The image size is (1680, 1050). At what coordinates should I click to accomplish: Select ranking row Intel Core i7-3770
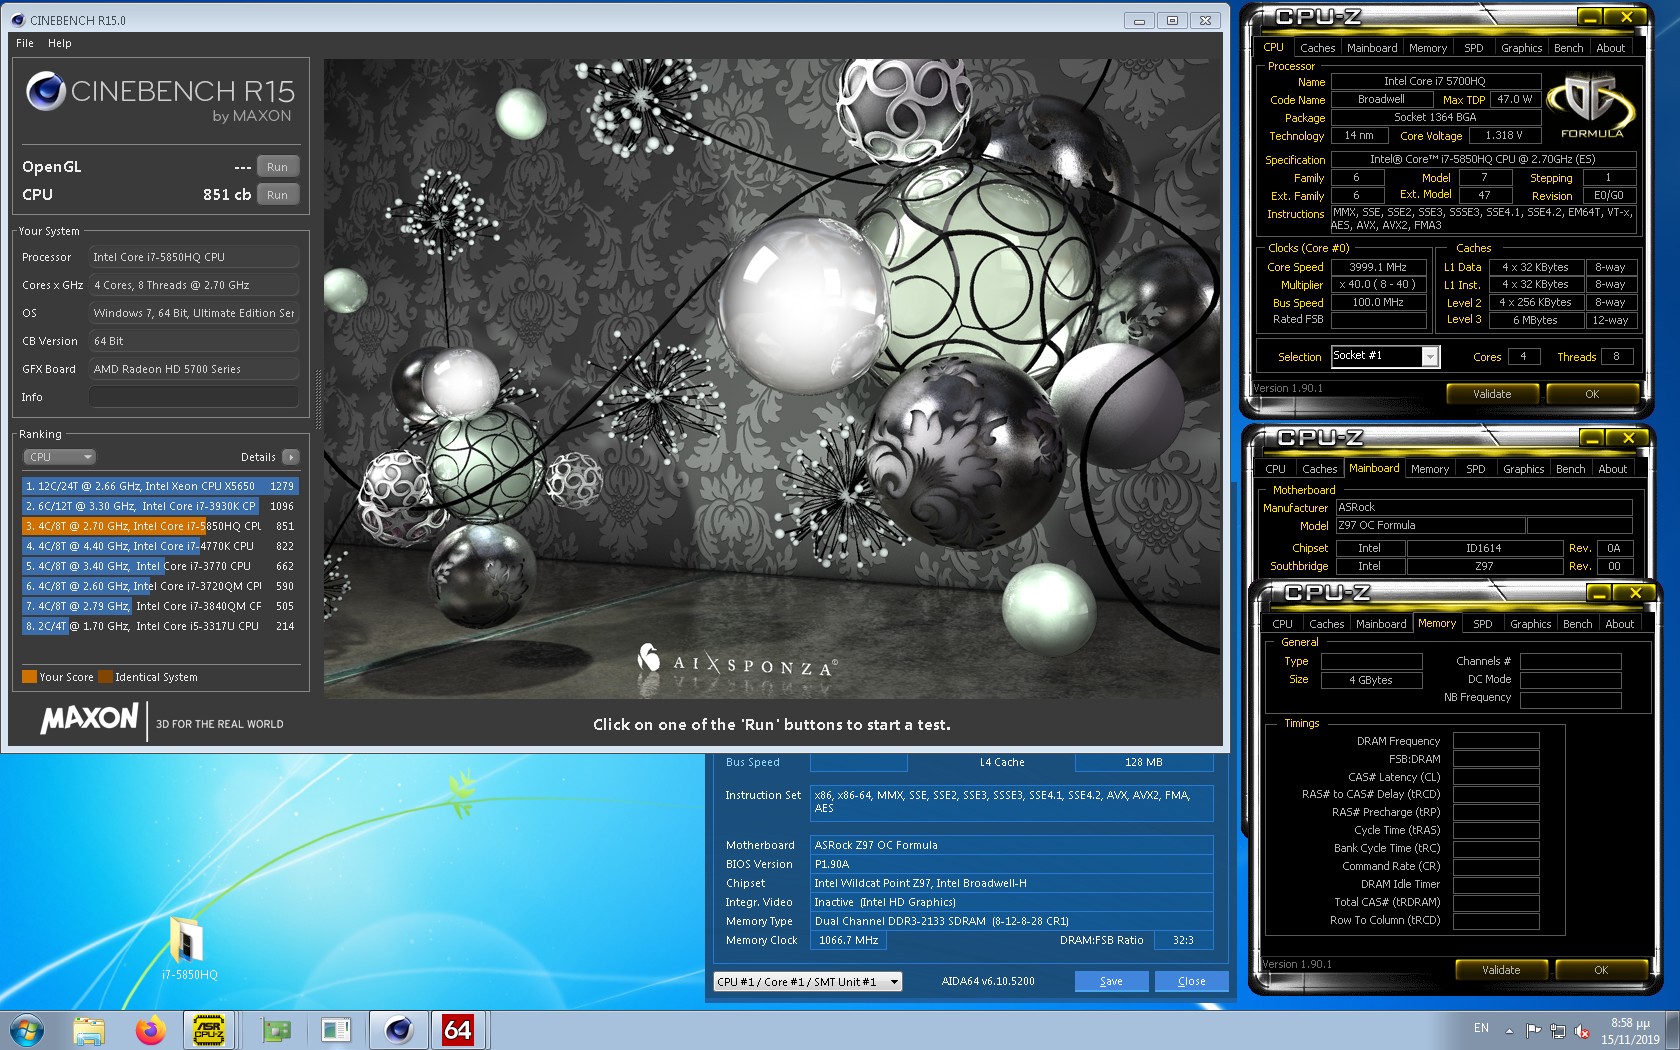pyautogui.click(x=160, y=566)
